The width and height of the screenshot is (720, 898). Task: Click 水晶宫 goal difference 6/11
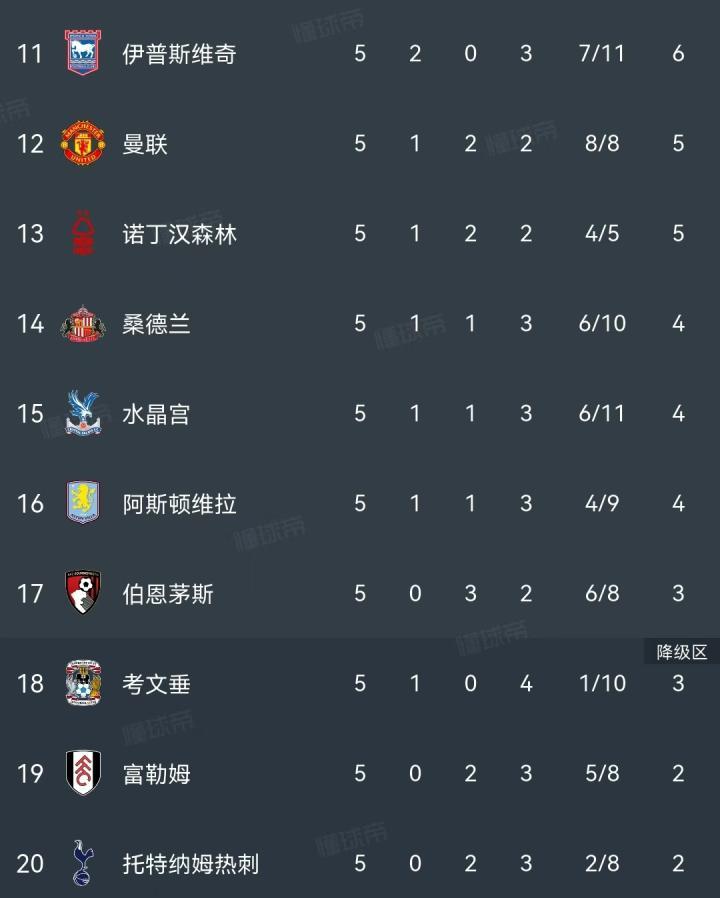click(x=601, y=413)
